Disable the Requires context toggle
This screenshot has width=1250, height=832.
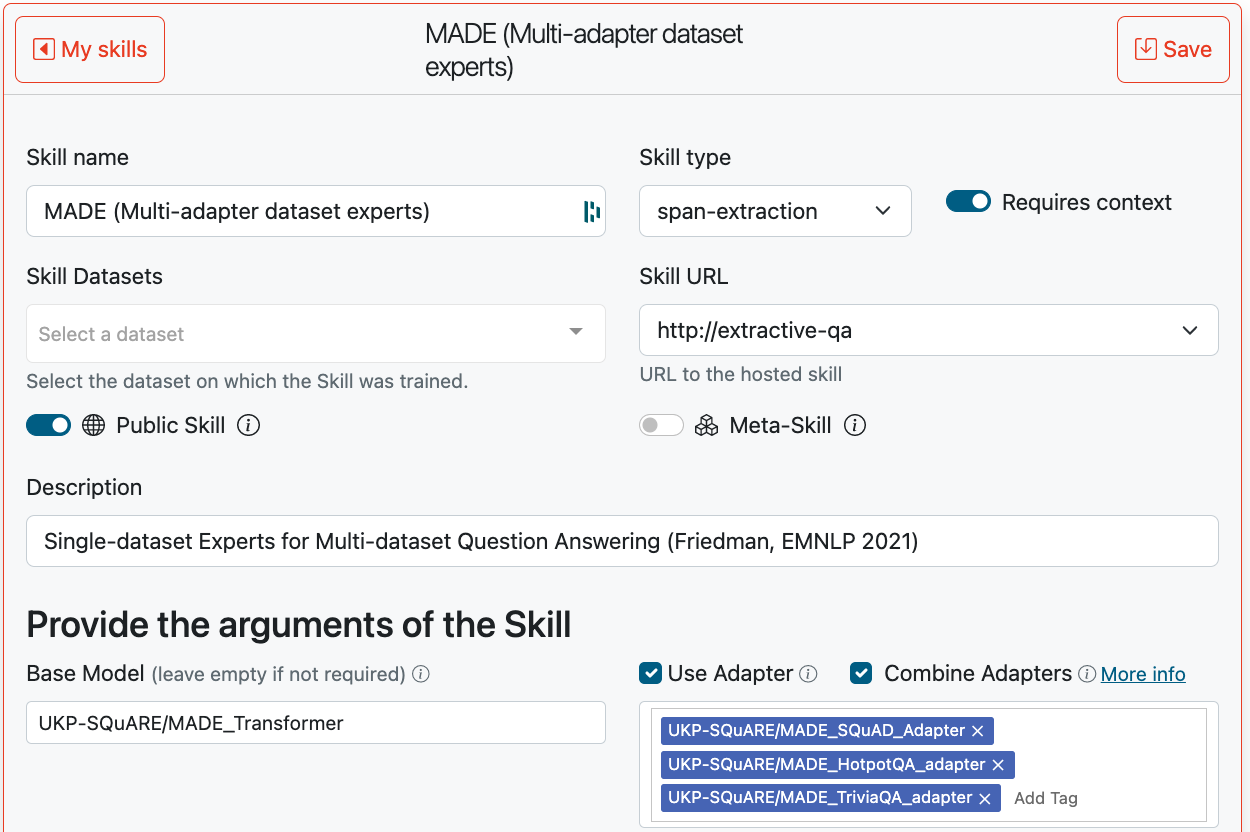pos(968,202)
